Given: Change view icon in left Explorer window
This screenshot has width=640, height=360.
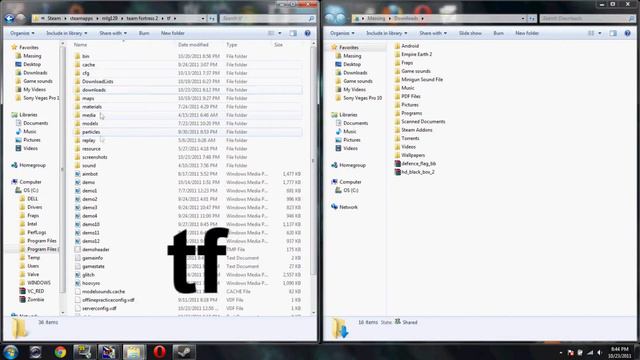Looking at the screenshot, I should 271,33.
